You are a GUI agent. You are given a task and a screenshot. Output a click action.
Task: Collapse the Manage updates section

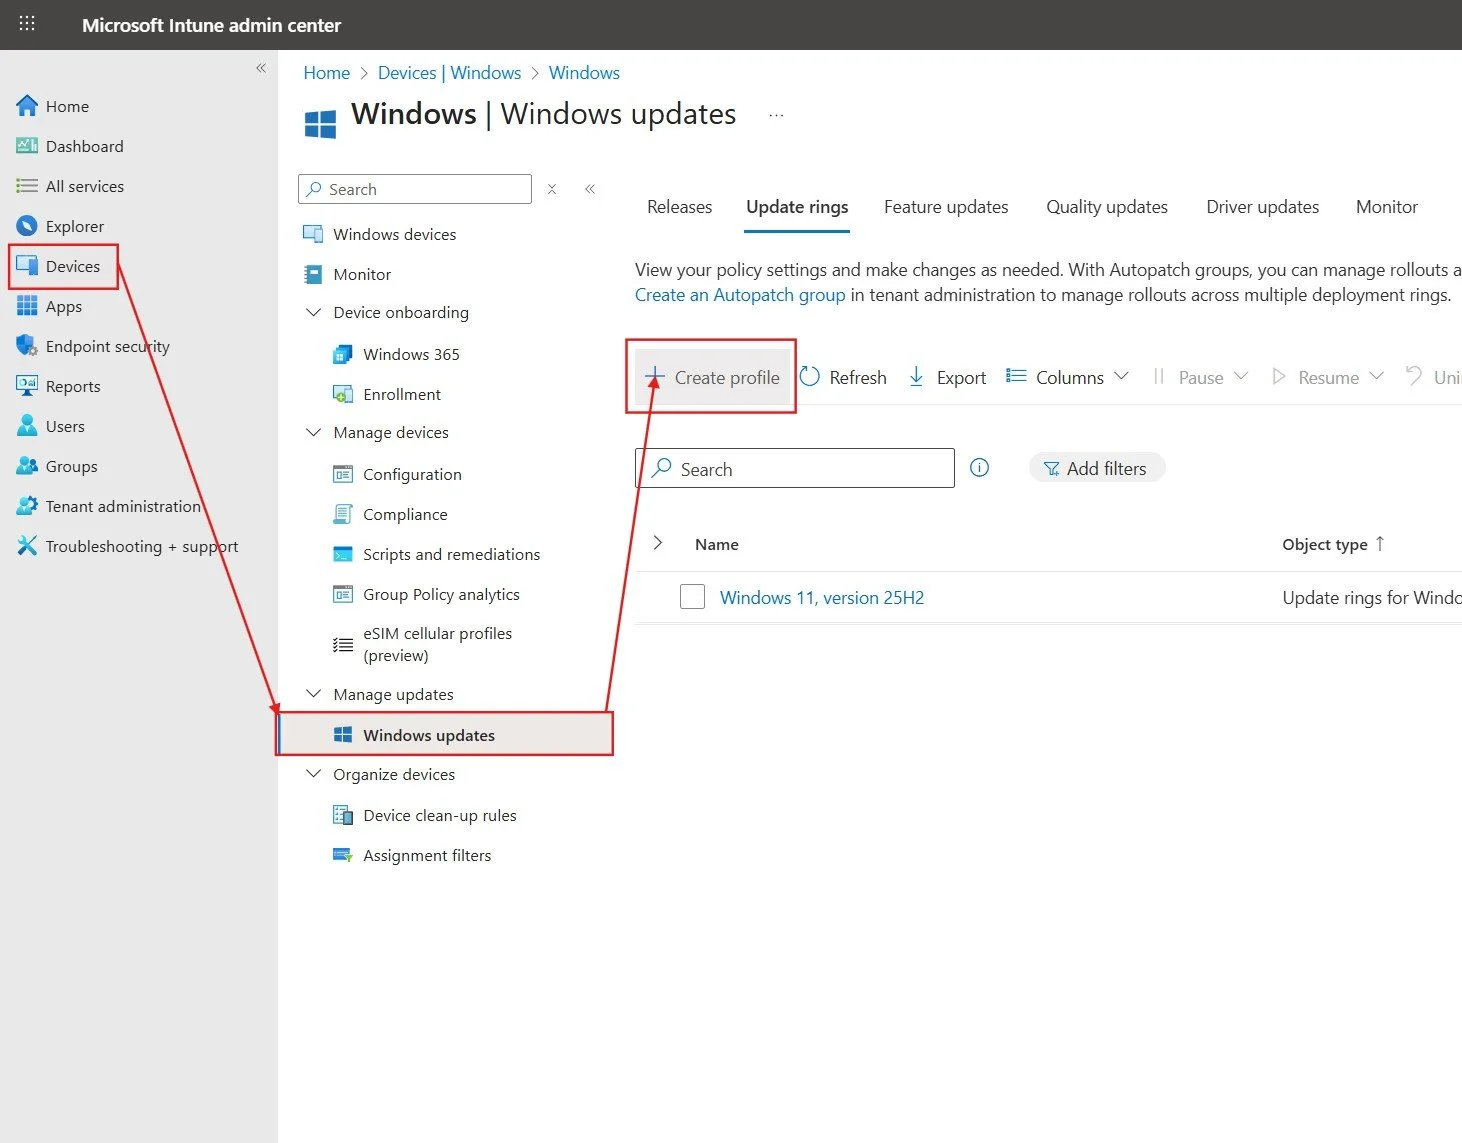coord(313,694)
